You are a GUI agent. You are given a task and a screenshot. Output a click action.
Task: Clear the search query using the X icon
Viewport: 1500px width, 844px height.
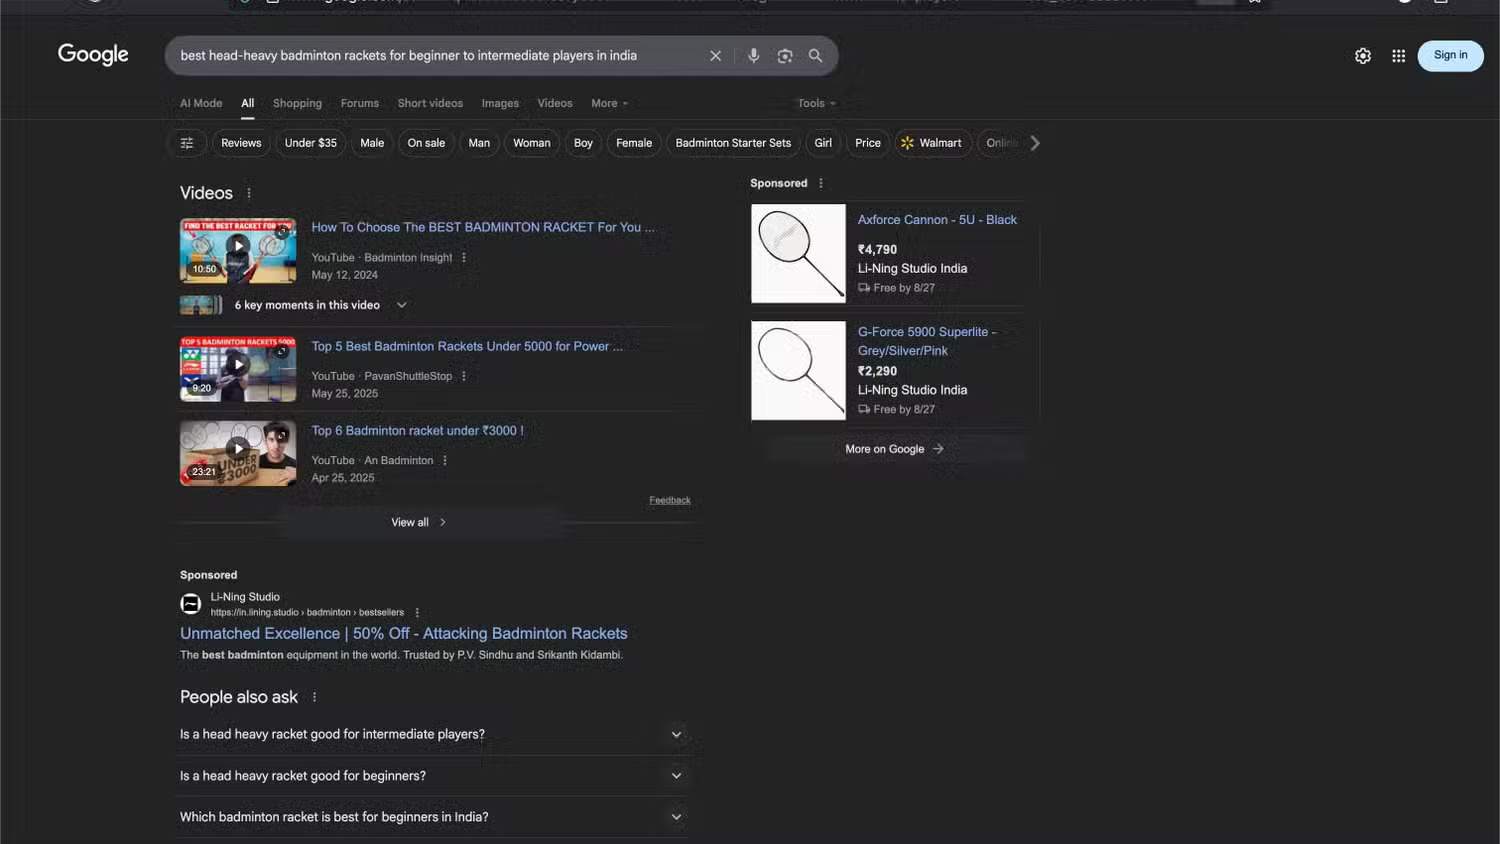coord(715,55)
